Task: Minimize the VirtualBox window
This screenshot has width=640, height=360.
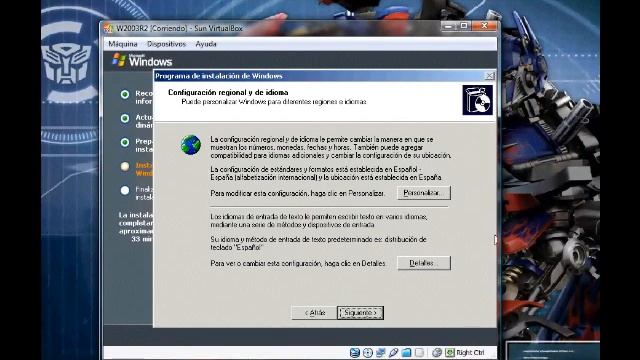Action: click(449, 26)
